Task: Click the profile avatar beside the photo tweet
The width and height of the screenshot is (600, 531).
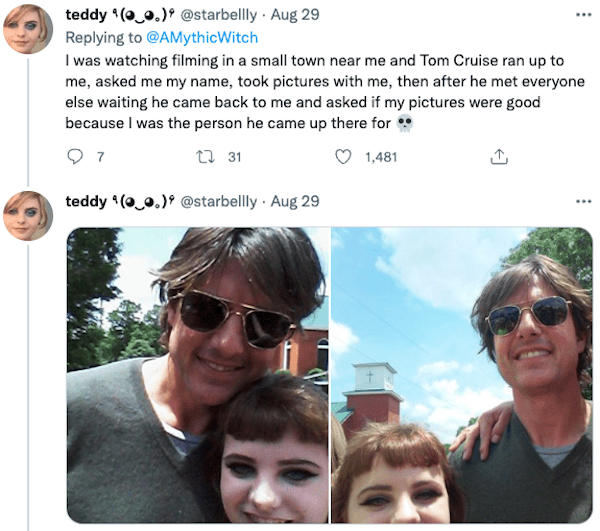Action: (28, 215)
